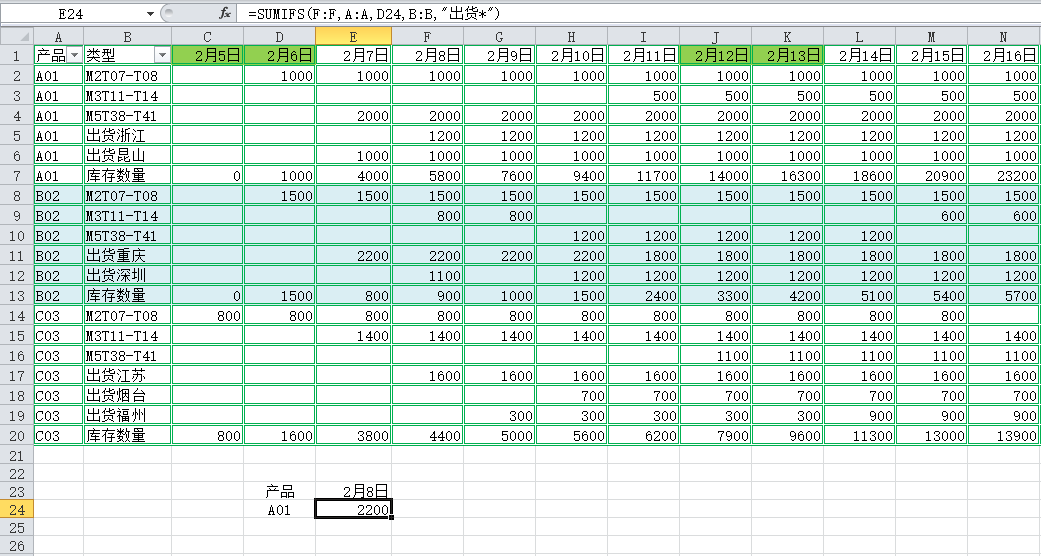Select cell 出货重庆 in row 11

coord(127,255)
